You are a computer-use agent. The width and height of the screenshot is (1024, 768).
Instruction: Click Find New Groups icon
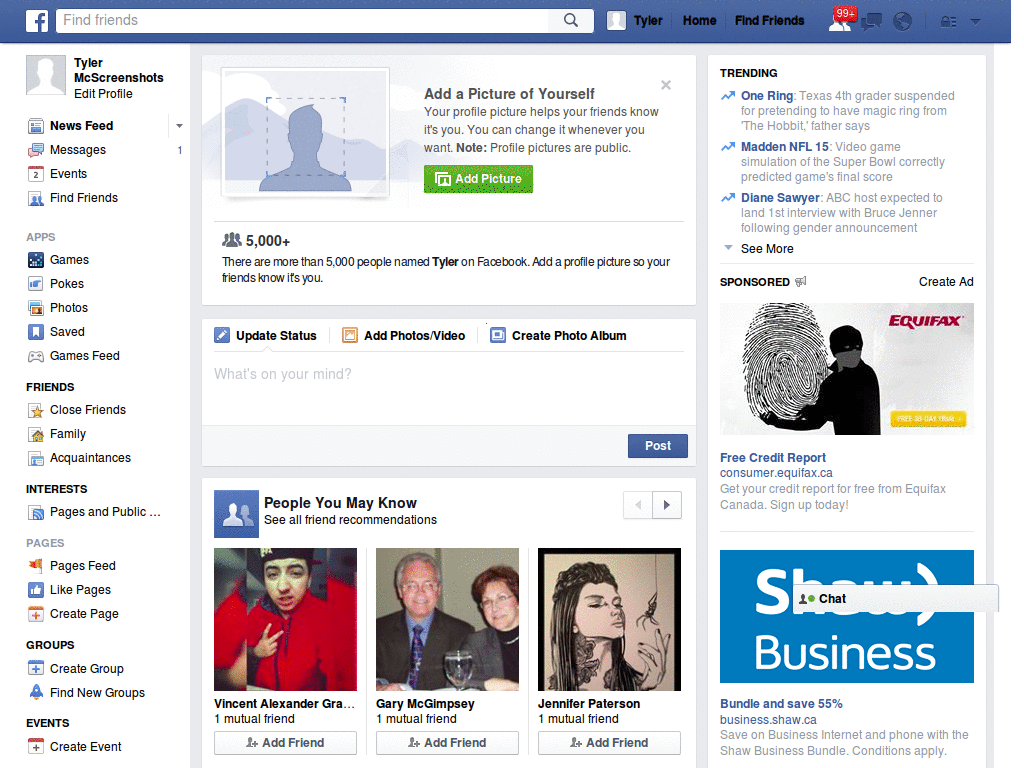pos(36,692)
